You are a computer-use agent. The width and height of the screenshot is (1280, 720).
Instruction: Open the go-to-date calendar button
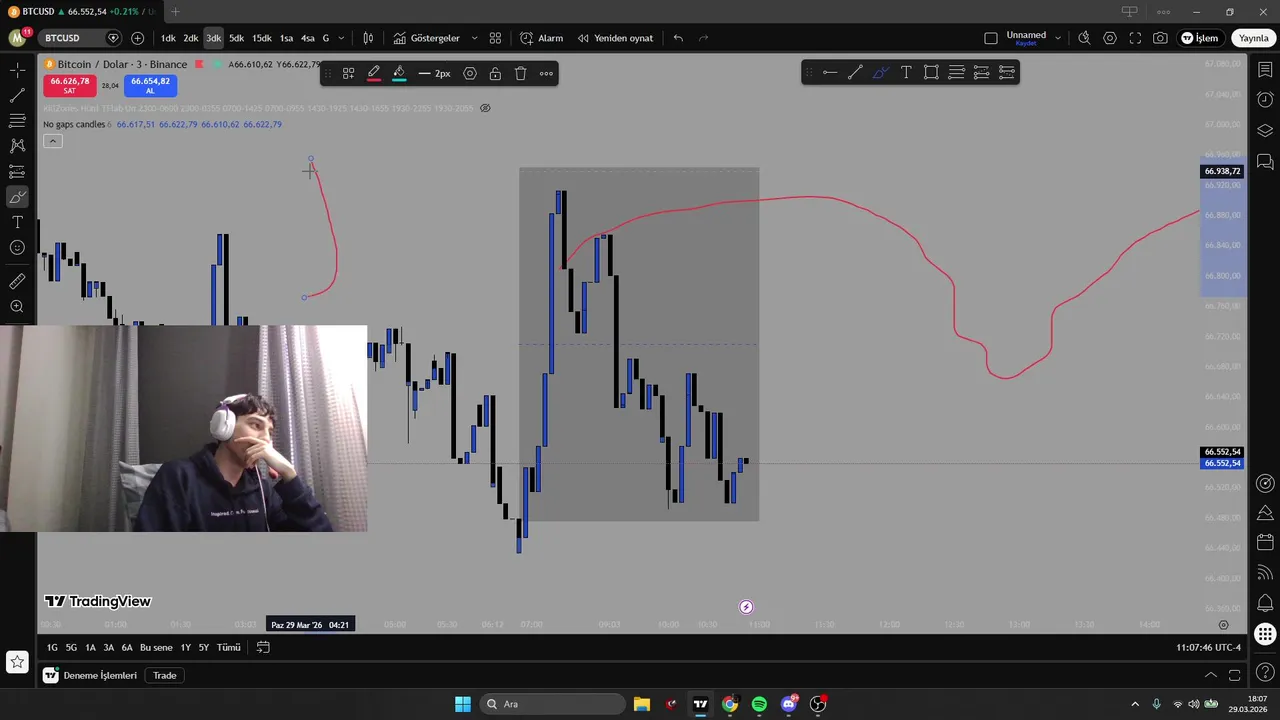[x=263, y=647]
